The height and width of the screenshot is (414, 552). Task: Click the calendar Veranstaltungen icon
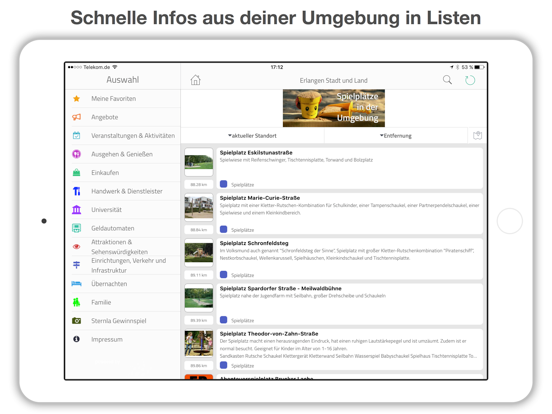76,136
